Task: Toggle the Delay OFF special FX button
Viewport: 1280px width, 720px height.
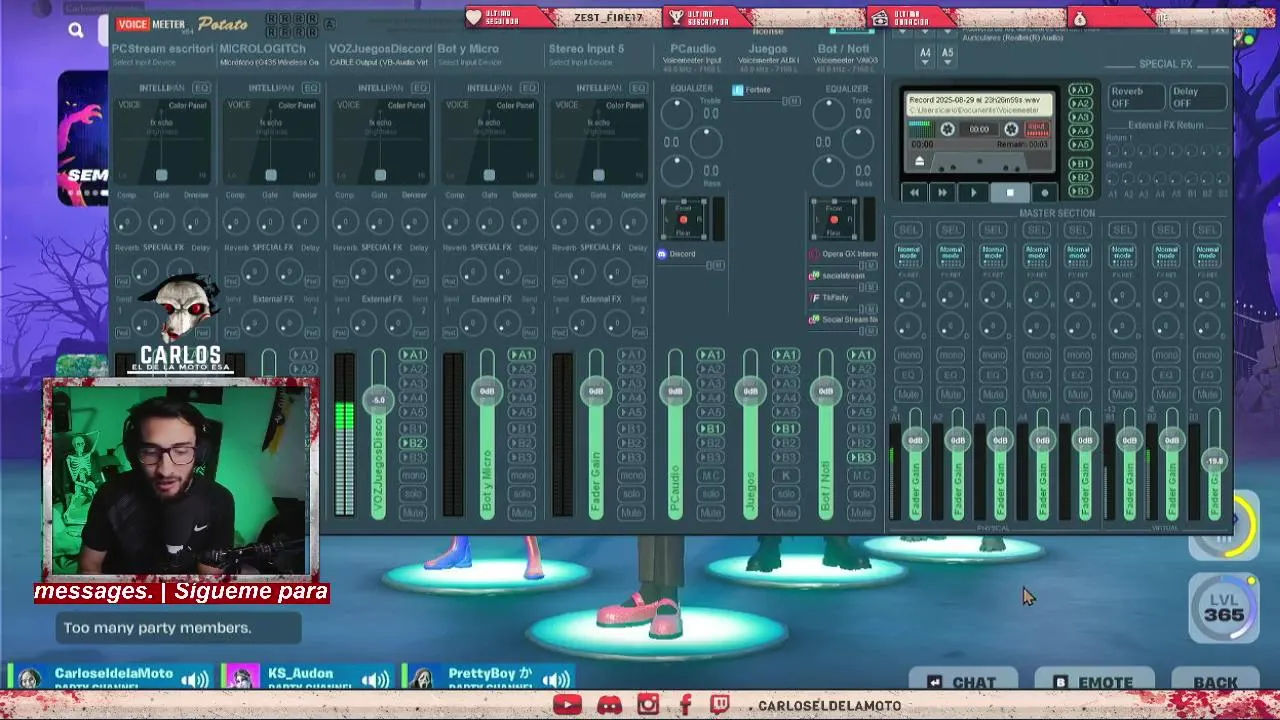Action: (x=1197, y=97)
